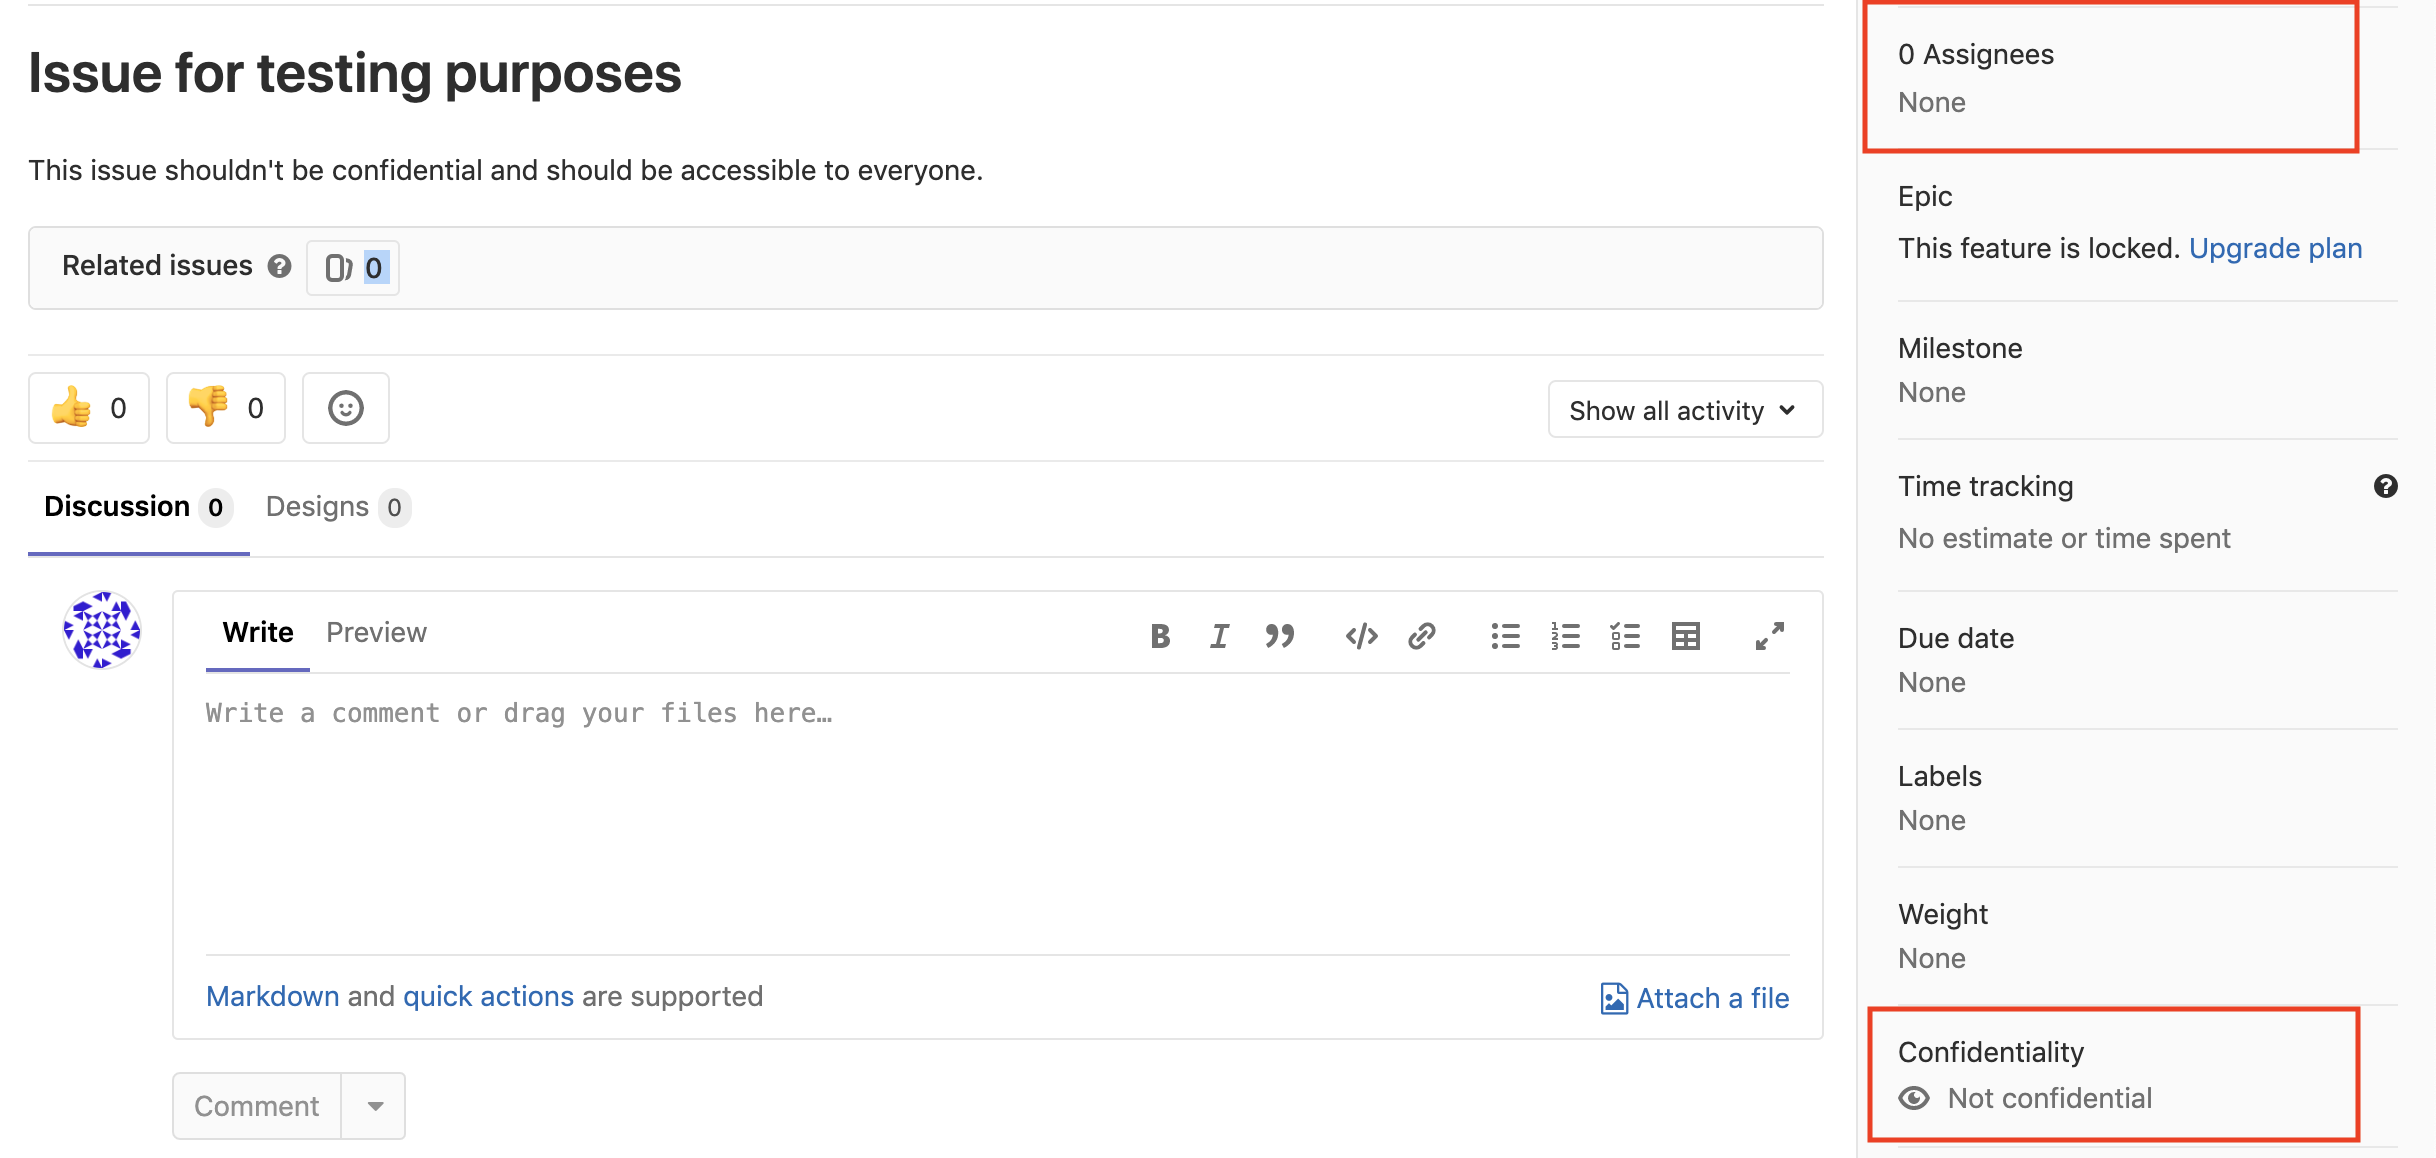Click the comment text area
Screen dimensions: 2436x1158
pyautogui.click(x=997, y=810)
